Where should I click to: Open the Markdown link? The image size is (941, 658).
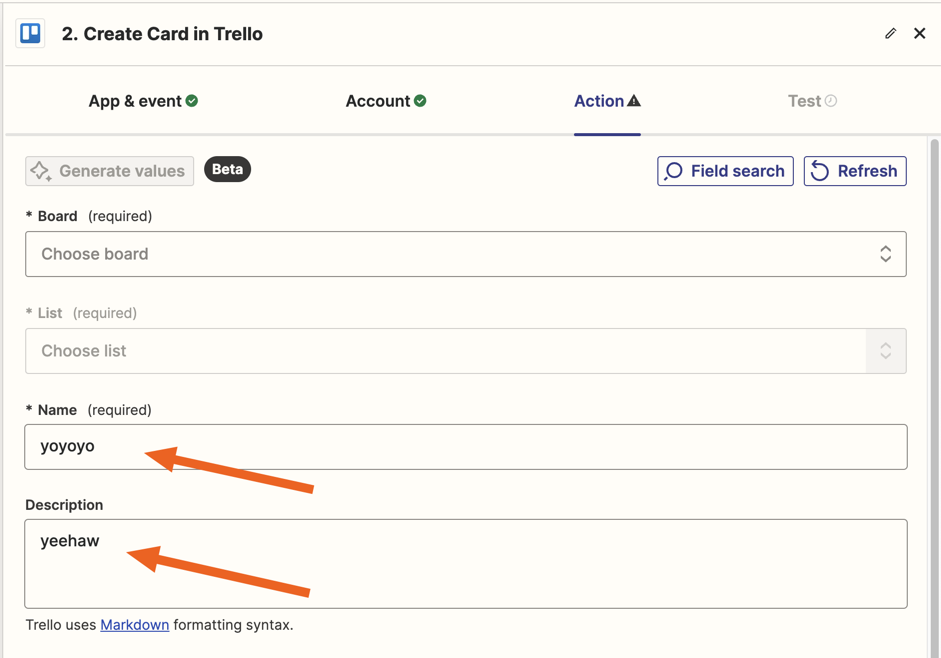[x=134, y=625]
